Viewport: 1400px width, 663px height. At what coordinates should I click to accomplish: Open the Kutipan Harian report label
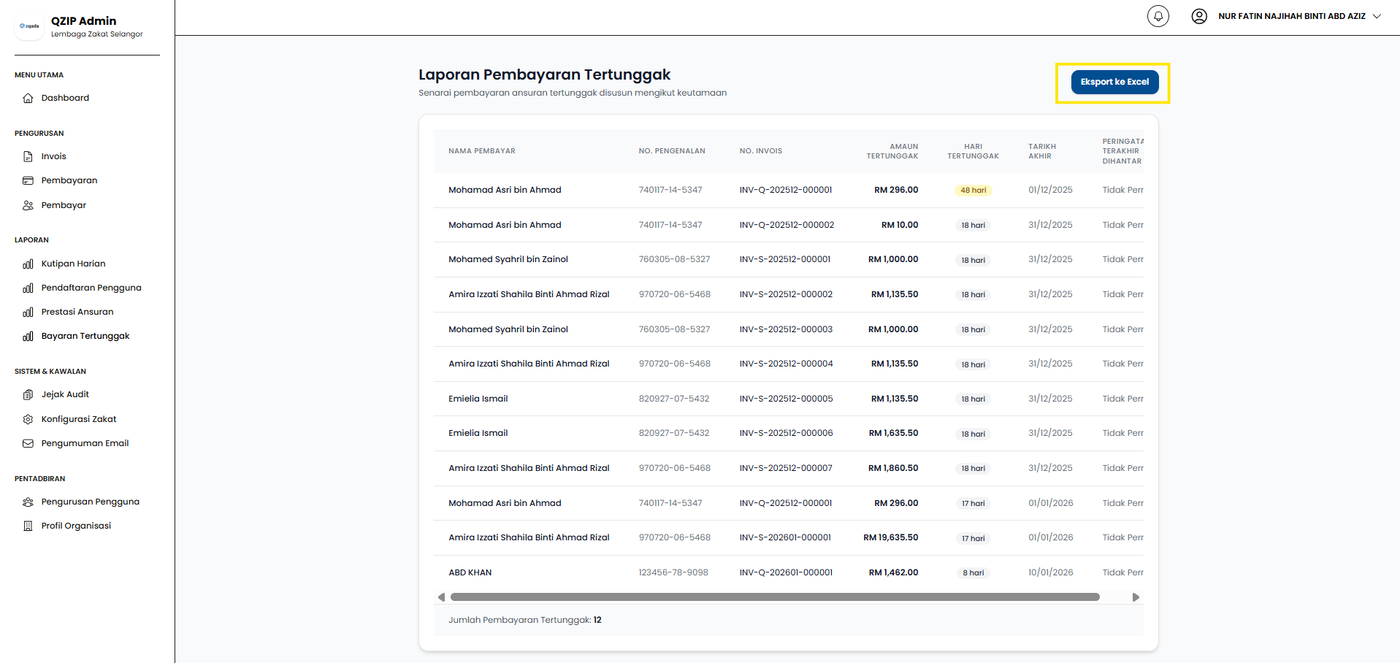click(73, 264)
